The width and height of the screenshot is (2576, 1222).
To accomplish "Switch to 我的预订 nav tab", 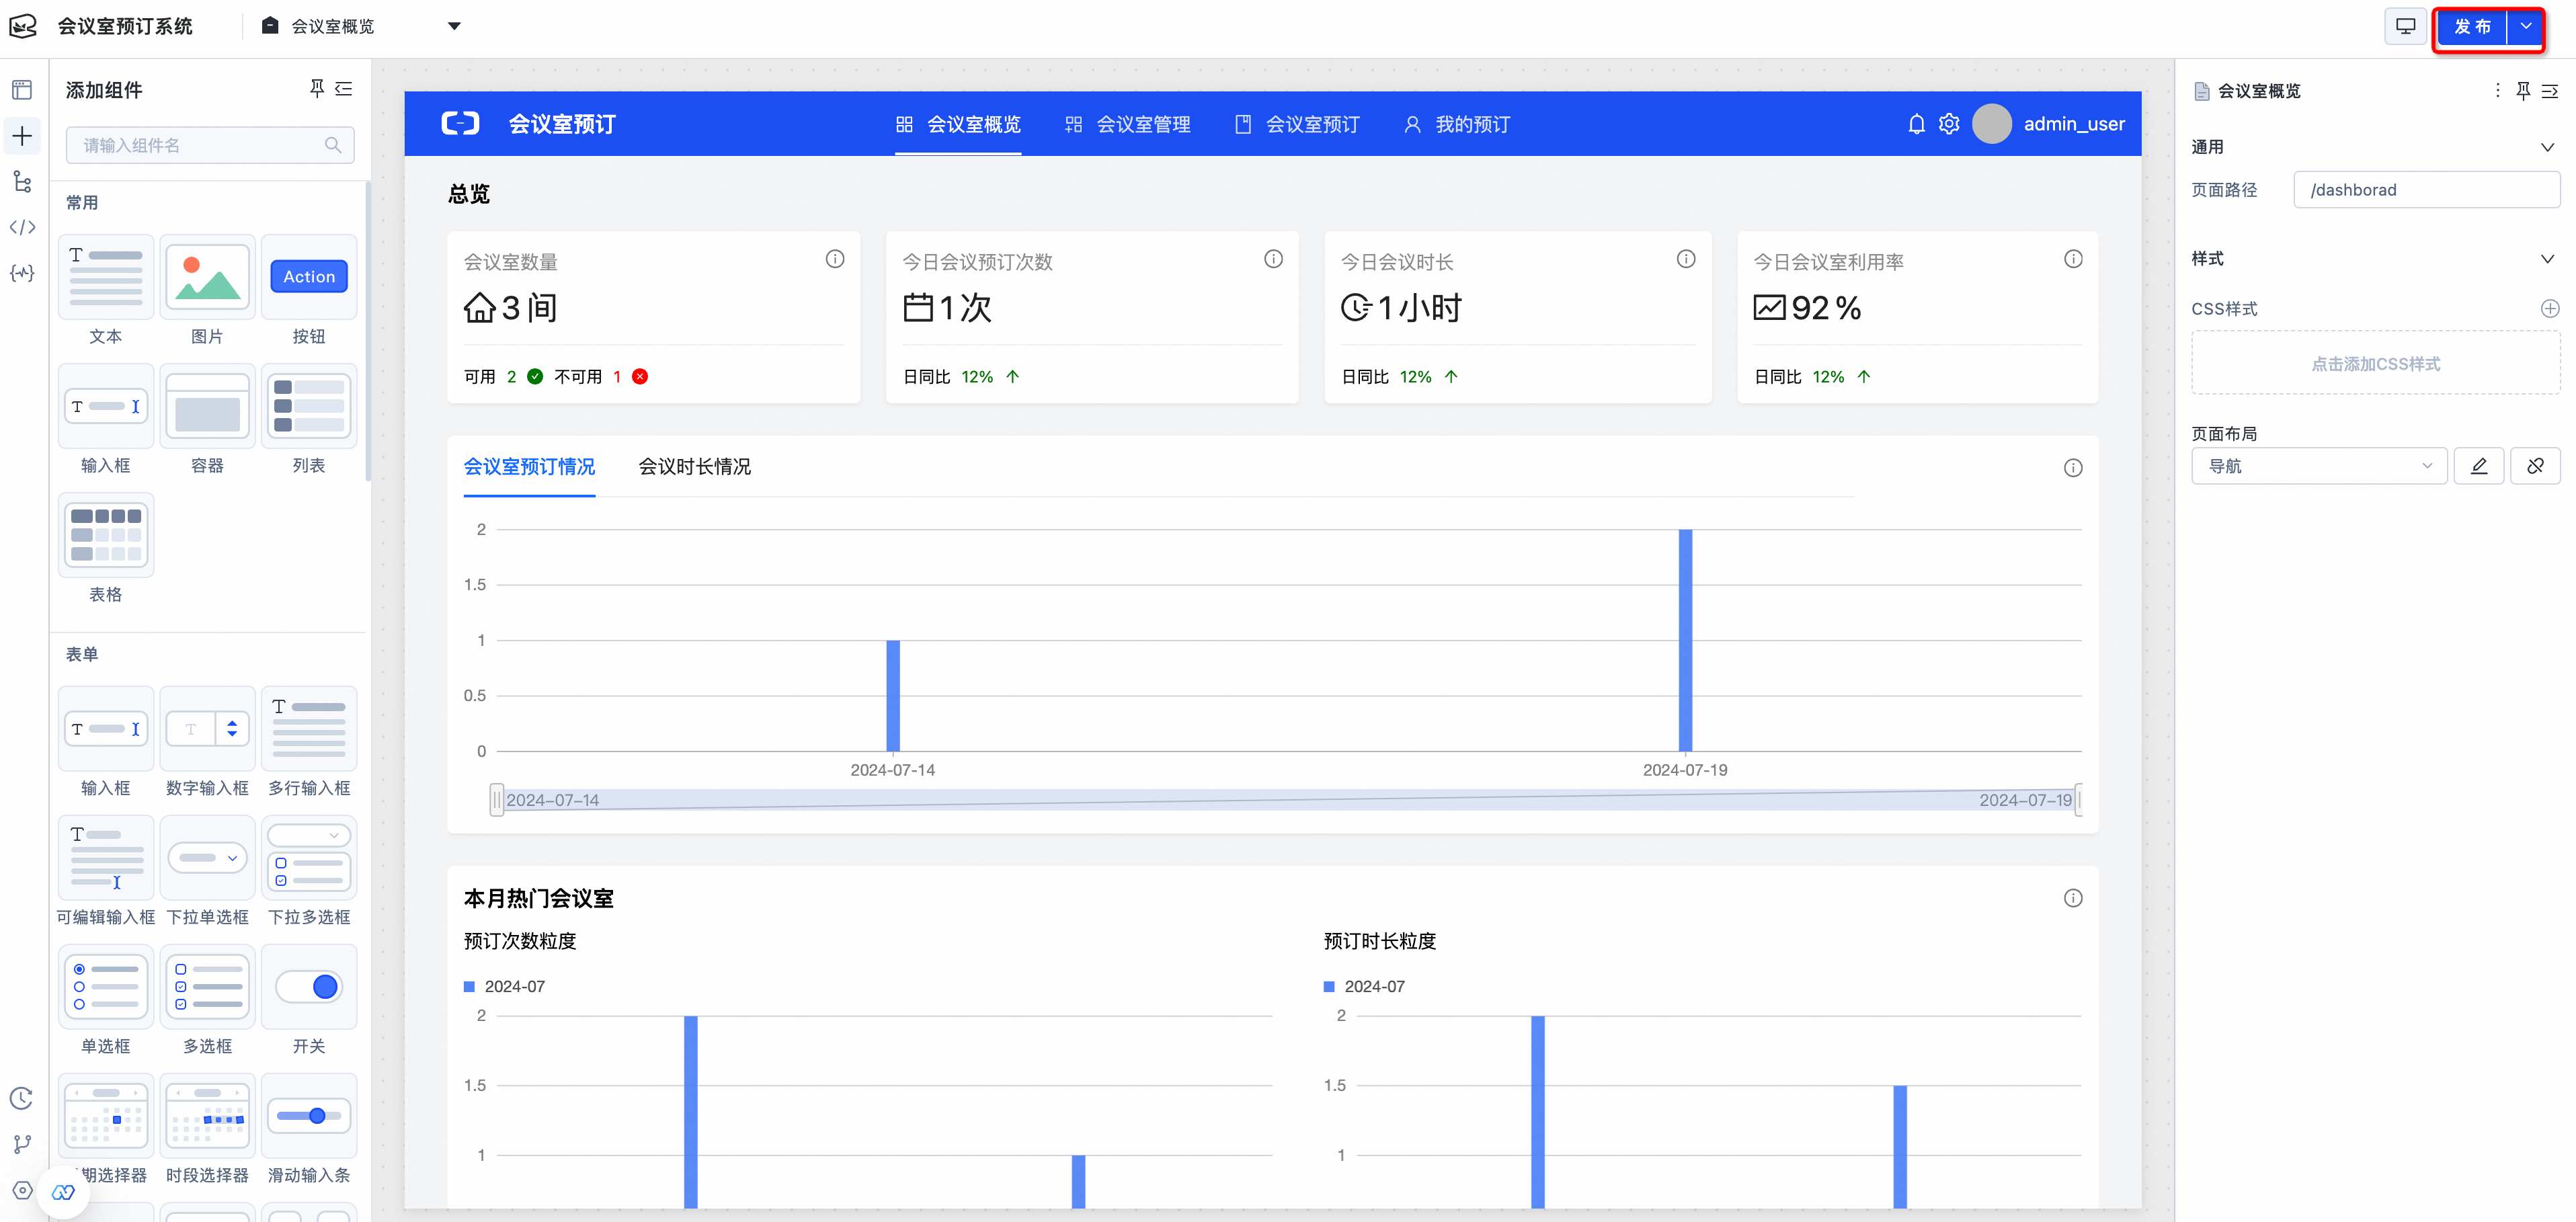I will click(x=1457, y=124).
